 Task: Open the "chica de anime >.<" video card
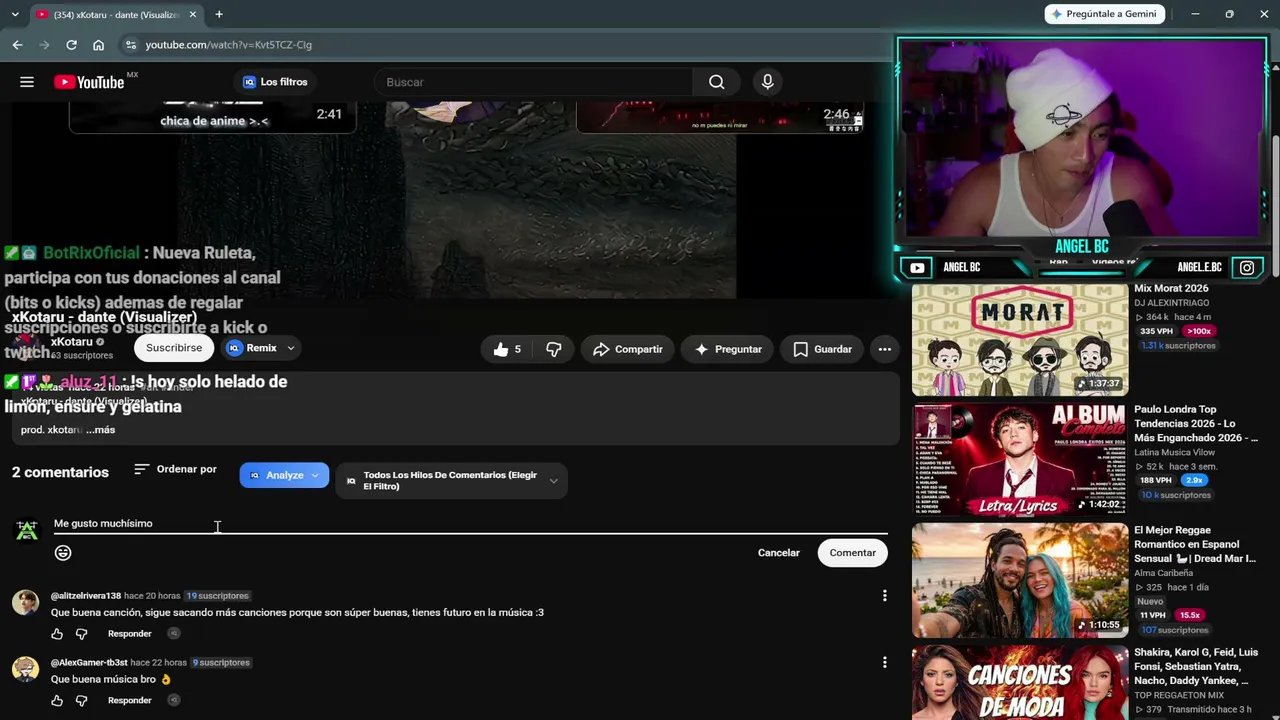[x=212, y=117]
